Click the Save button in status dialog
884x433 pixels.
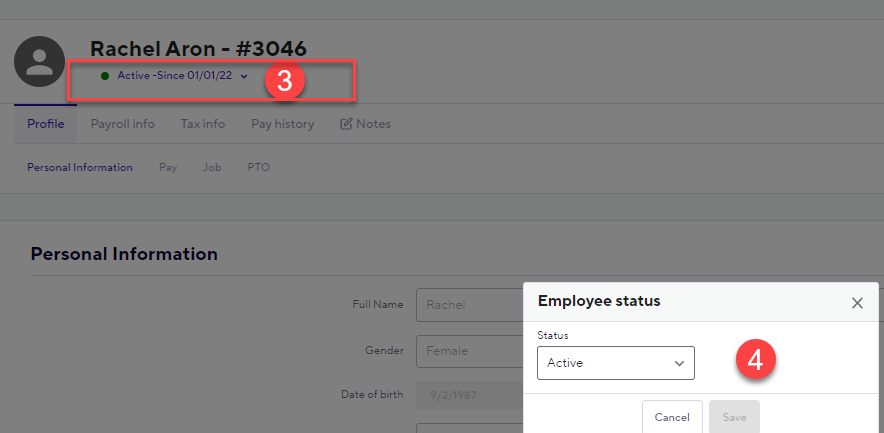[x=735, y=417]
